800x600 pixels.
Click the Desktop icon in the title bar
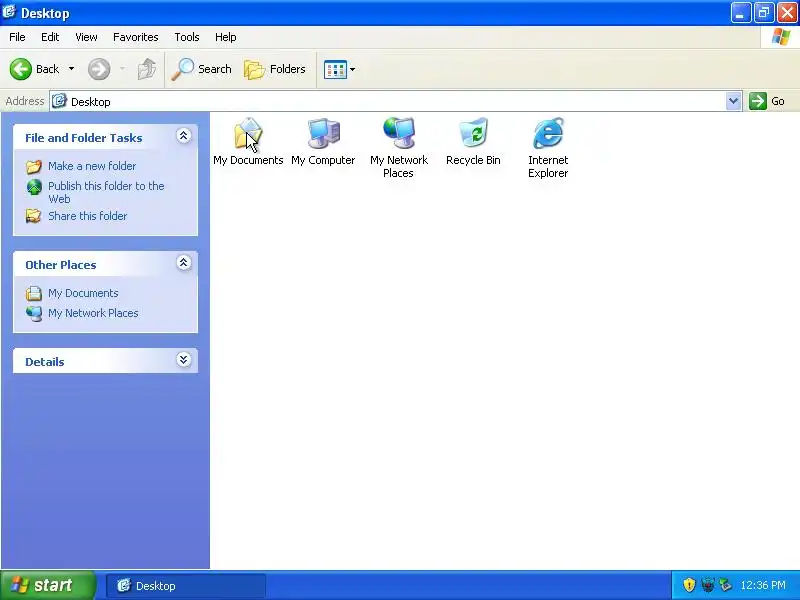(9, 12)
